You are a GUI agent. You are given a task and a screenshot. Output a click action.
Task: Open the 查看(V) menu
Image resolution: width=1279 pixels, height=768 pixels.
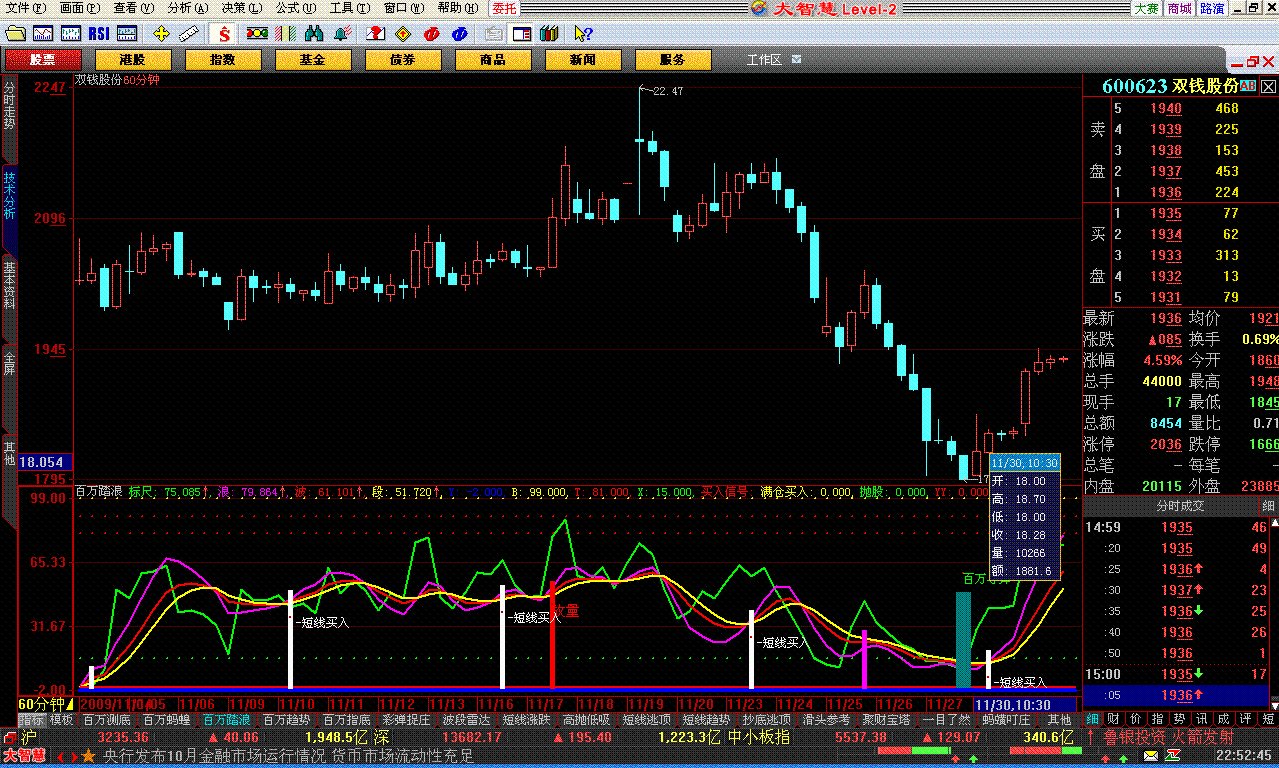pos(134,8)
